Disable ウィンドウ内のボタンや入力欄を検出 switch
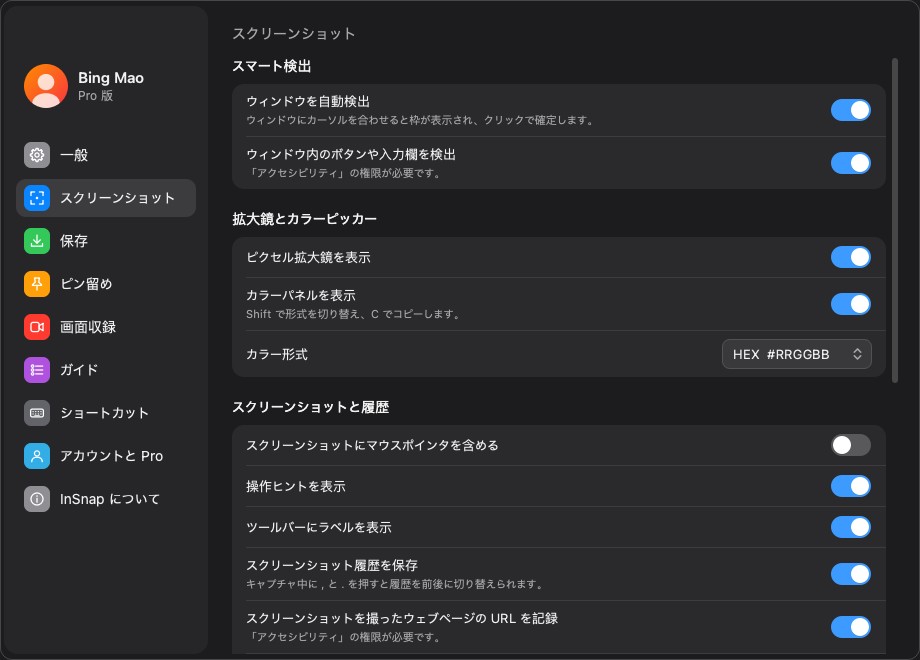 [x=850, y=163]
